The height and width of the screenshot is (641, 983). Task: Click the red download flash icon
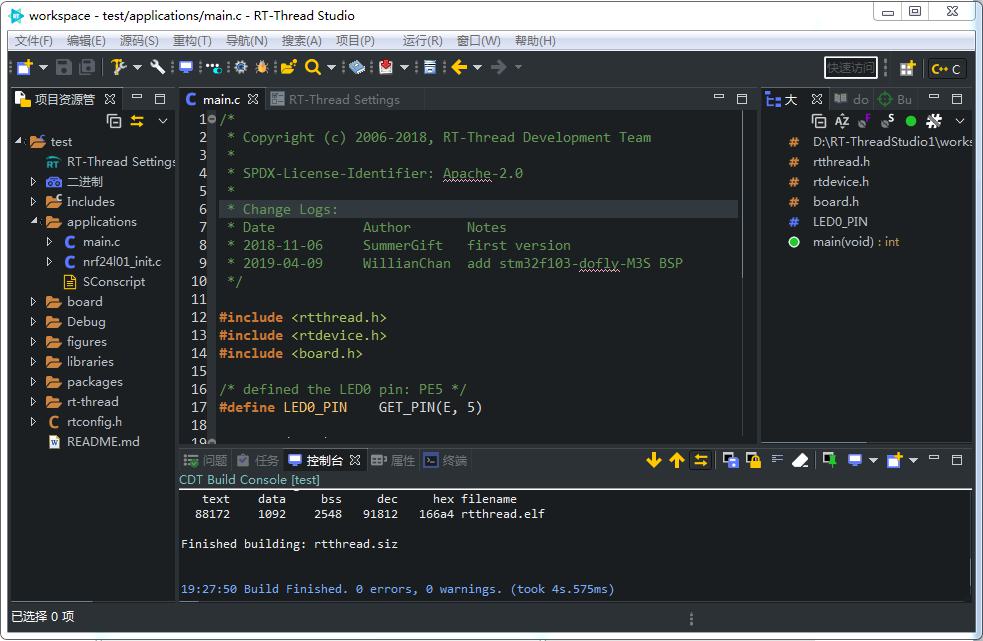(386, 67)
